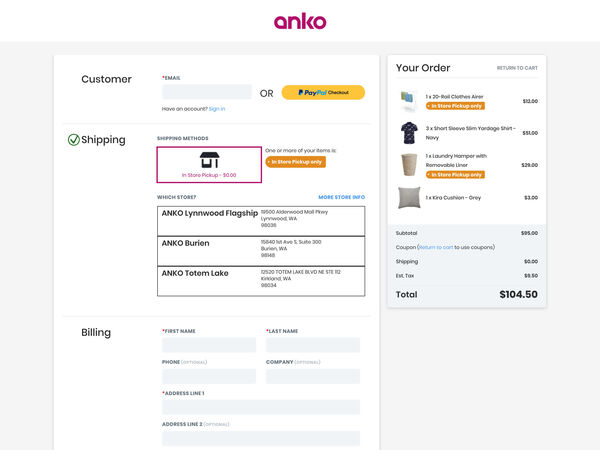Focus the Address Line 2 field
This screenshot has width=600, height=450.
tap(261, 438)
